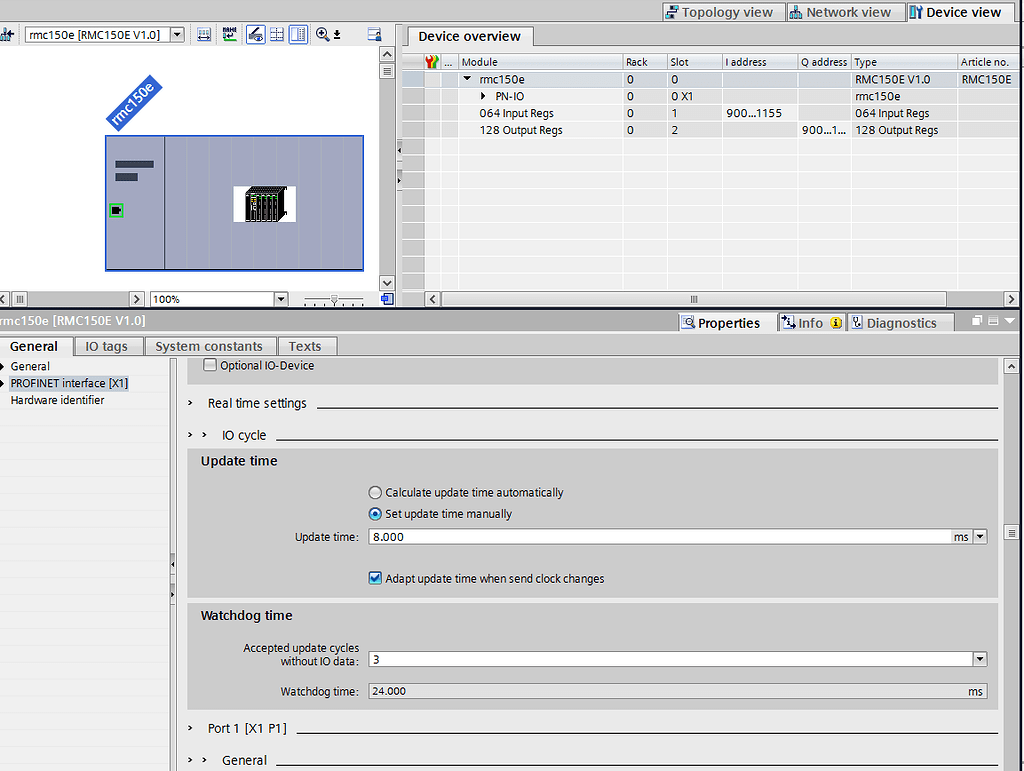Click the horizontal measuring/resize toolbar icon
The width and height of the screenshot is (1024, 771).
click(204, 34)
